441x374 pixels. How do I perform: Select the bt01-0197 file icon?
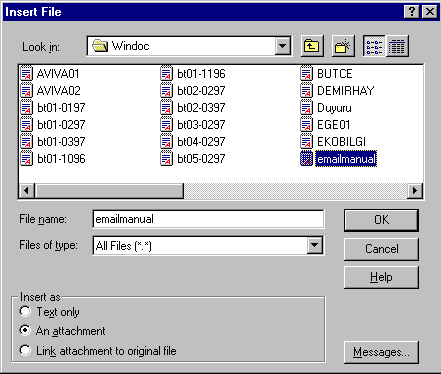coord(27,108)
